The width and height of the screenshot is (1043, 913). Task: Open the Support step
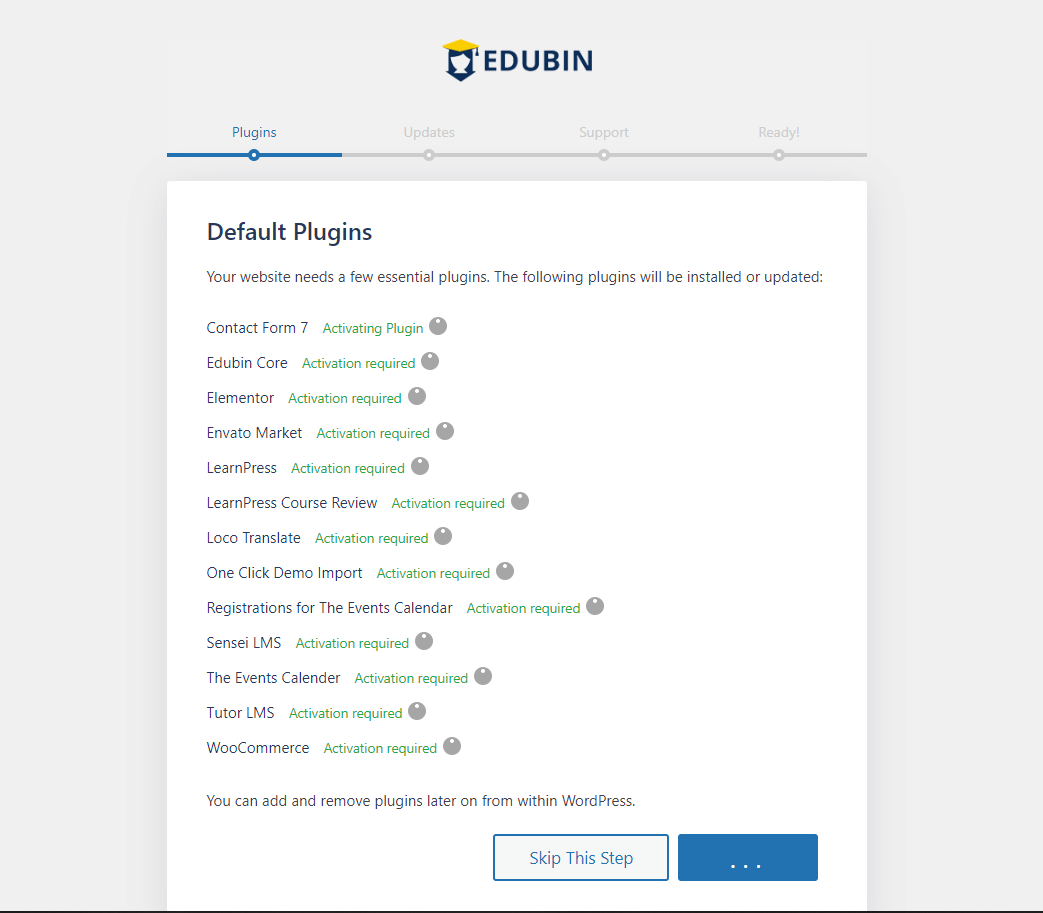604,132
